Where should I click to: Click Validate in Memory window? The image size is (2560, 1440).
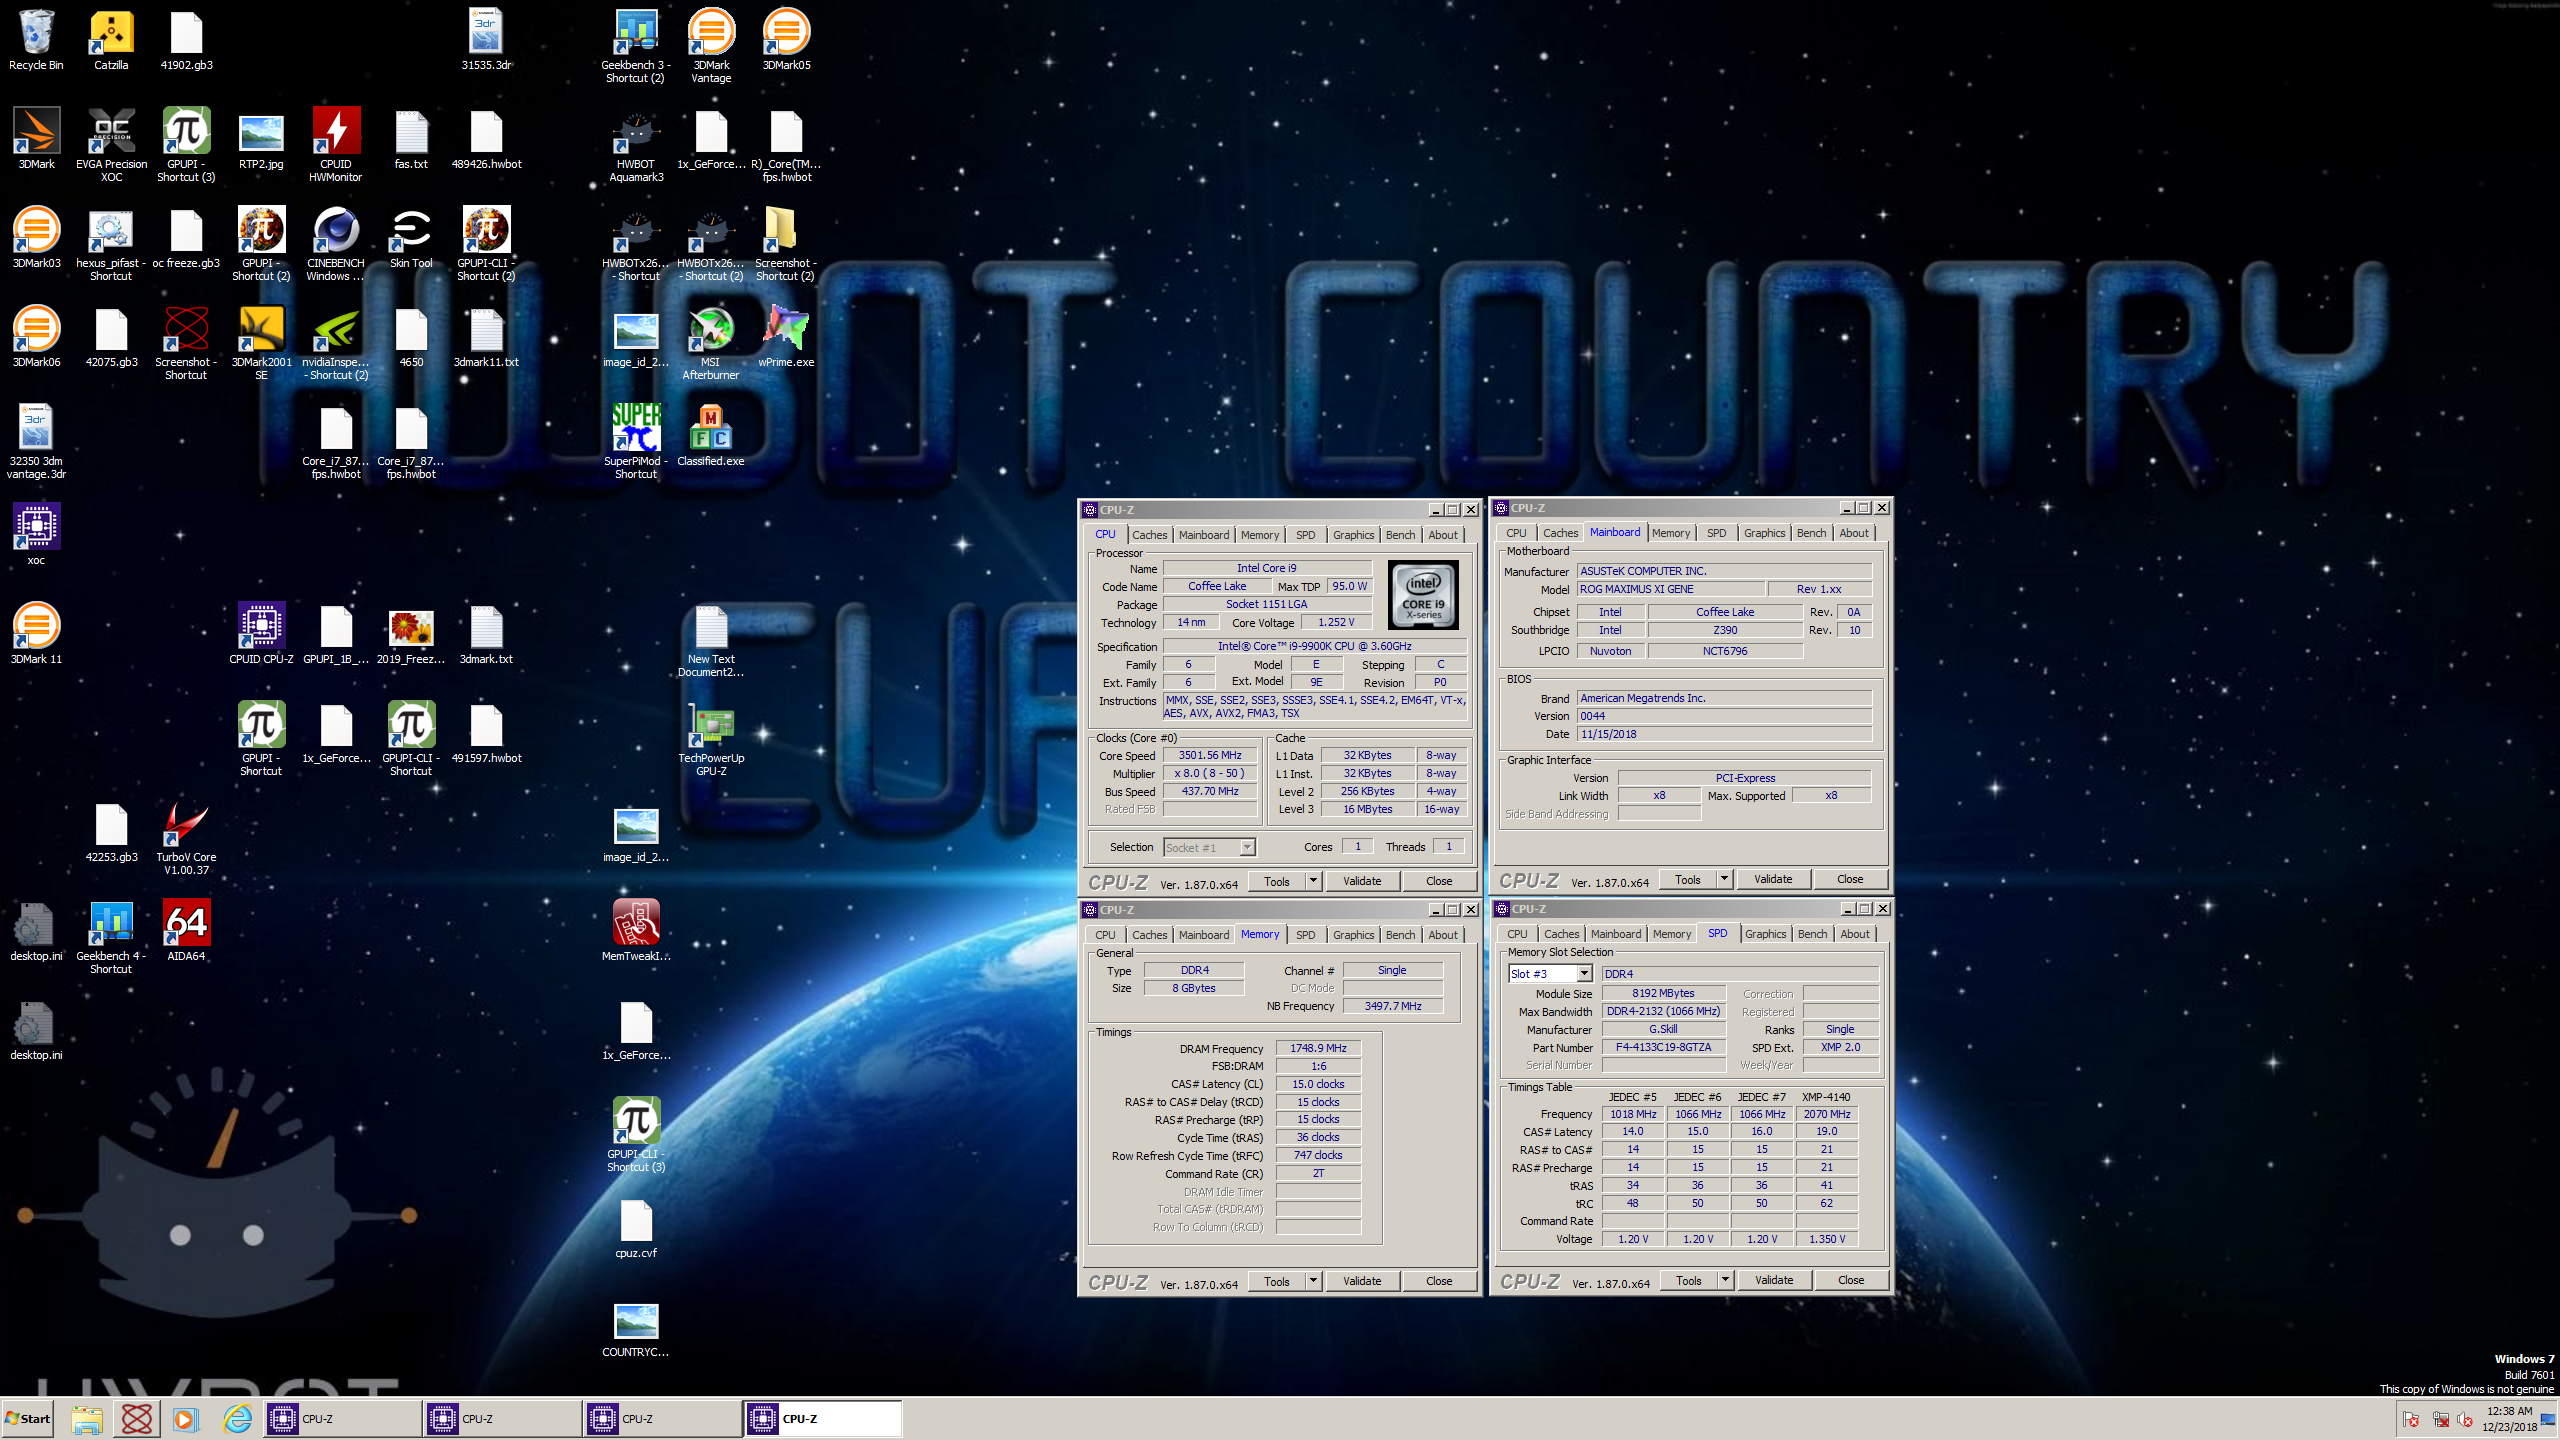[1361, 1281]
